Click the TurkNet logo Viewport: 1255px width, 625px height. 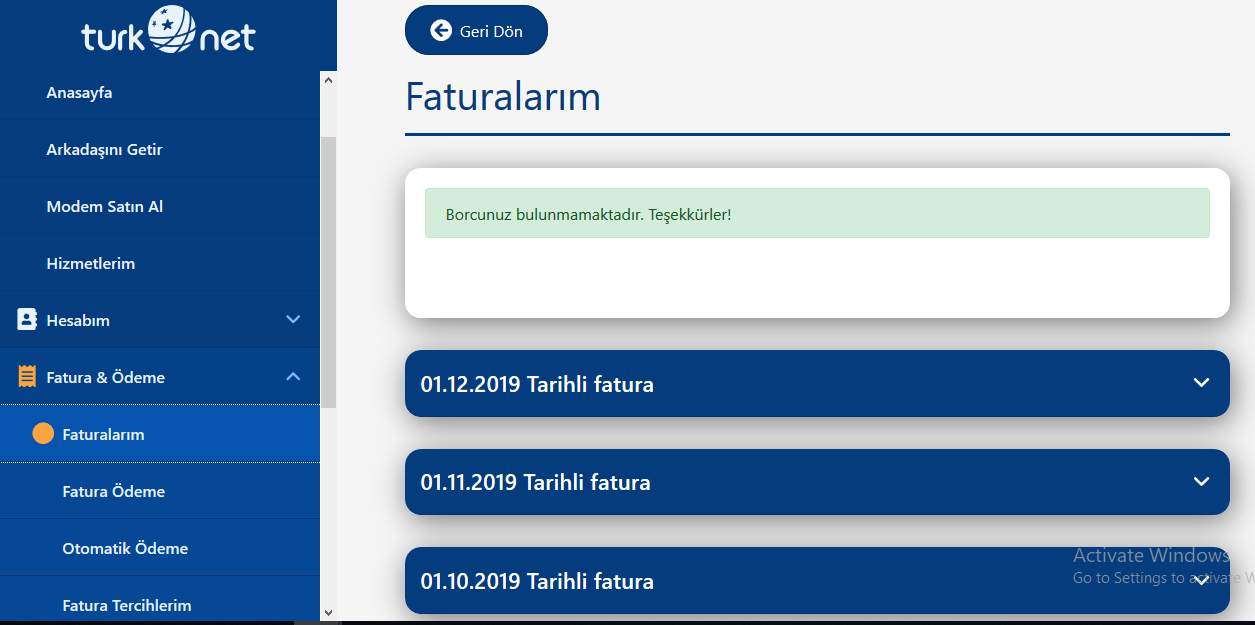pyautogui.click(x=168, y=31)
